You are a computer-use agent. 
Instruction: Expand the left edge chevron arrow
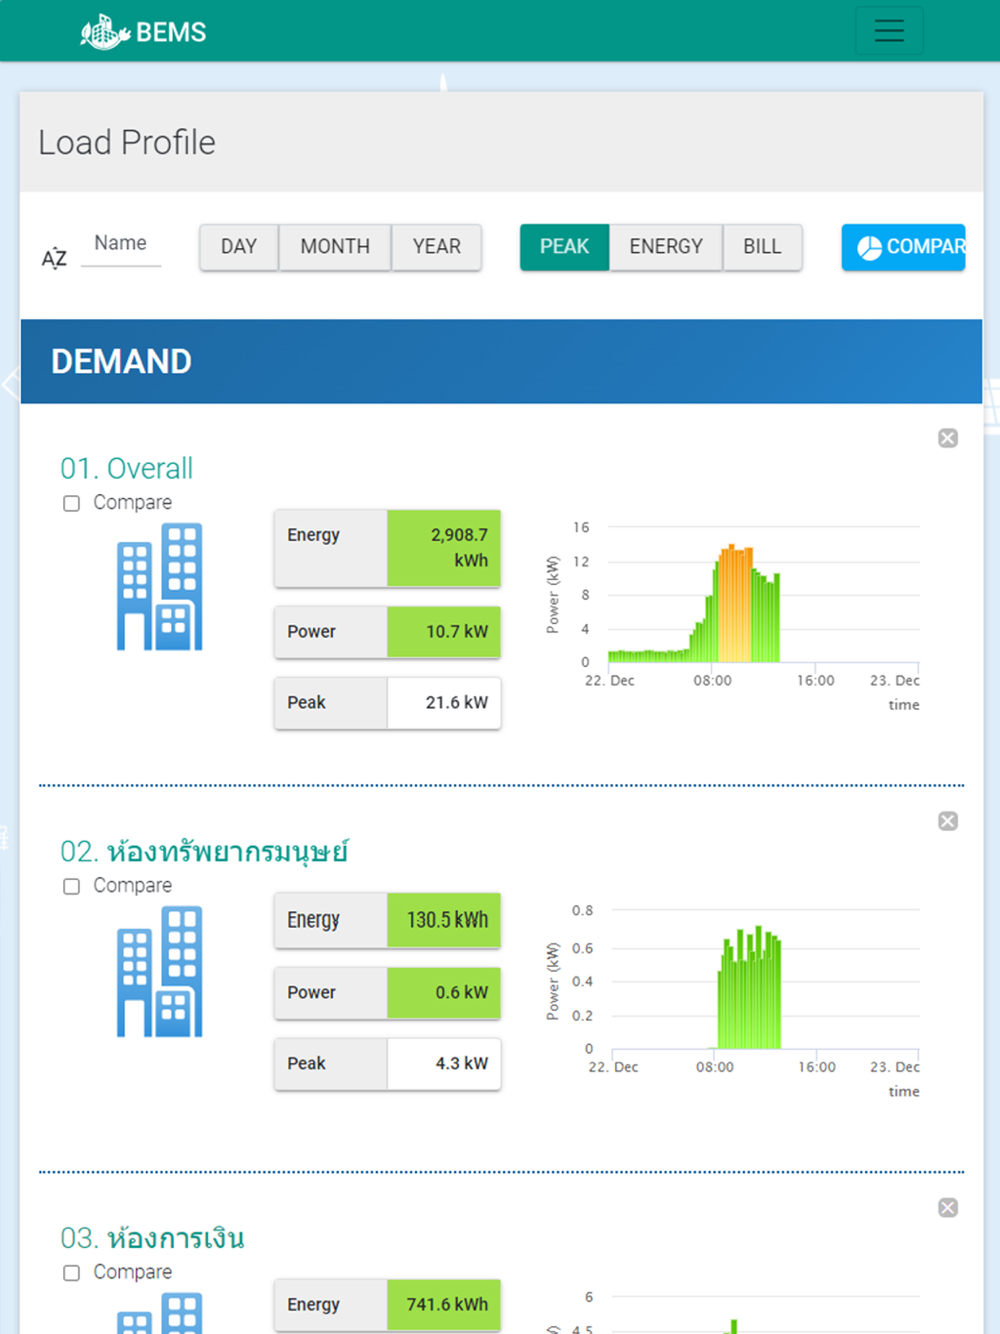pyautogui.click(x=10, y=383)
